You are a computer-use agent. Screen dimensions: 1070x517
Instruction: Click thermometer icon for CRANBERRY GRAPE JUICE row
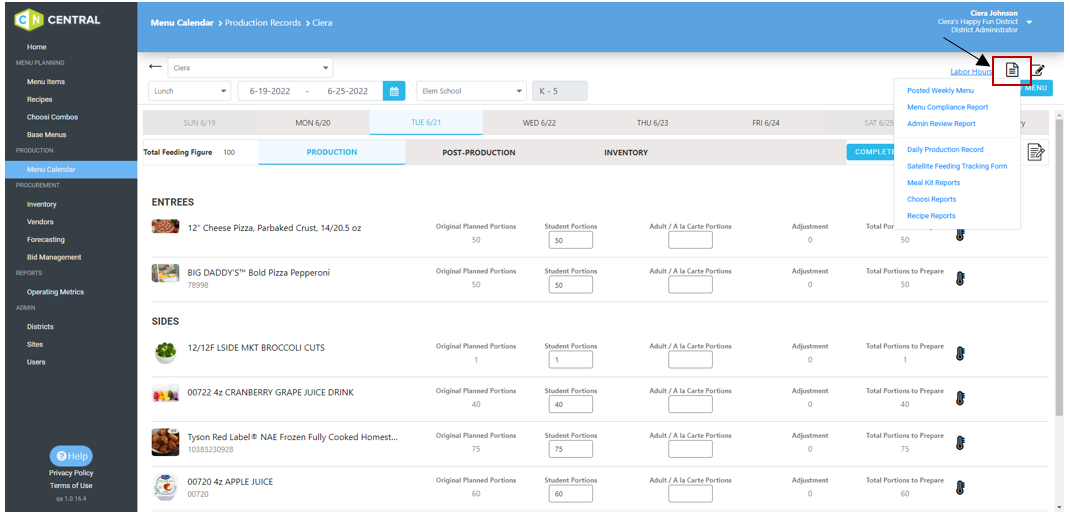960,398
